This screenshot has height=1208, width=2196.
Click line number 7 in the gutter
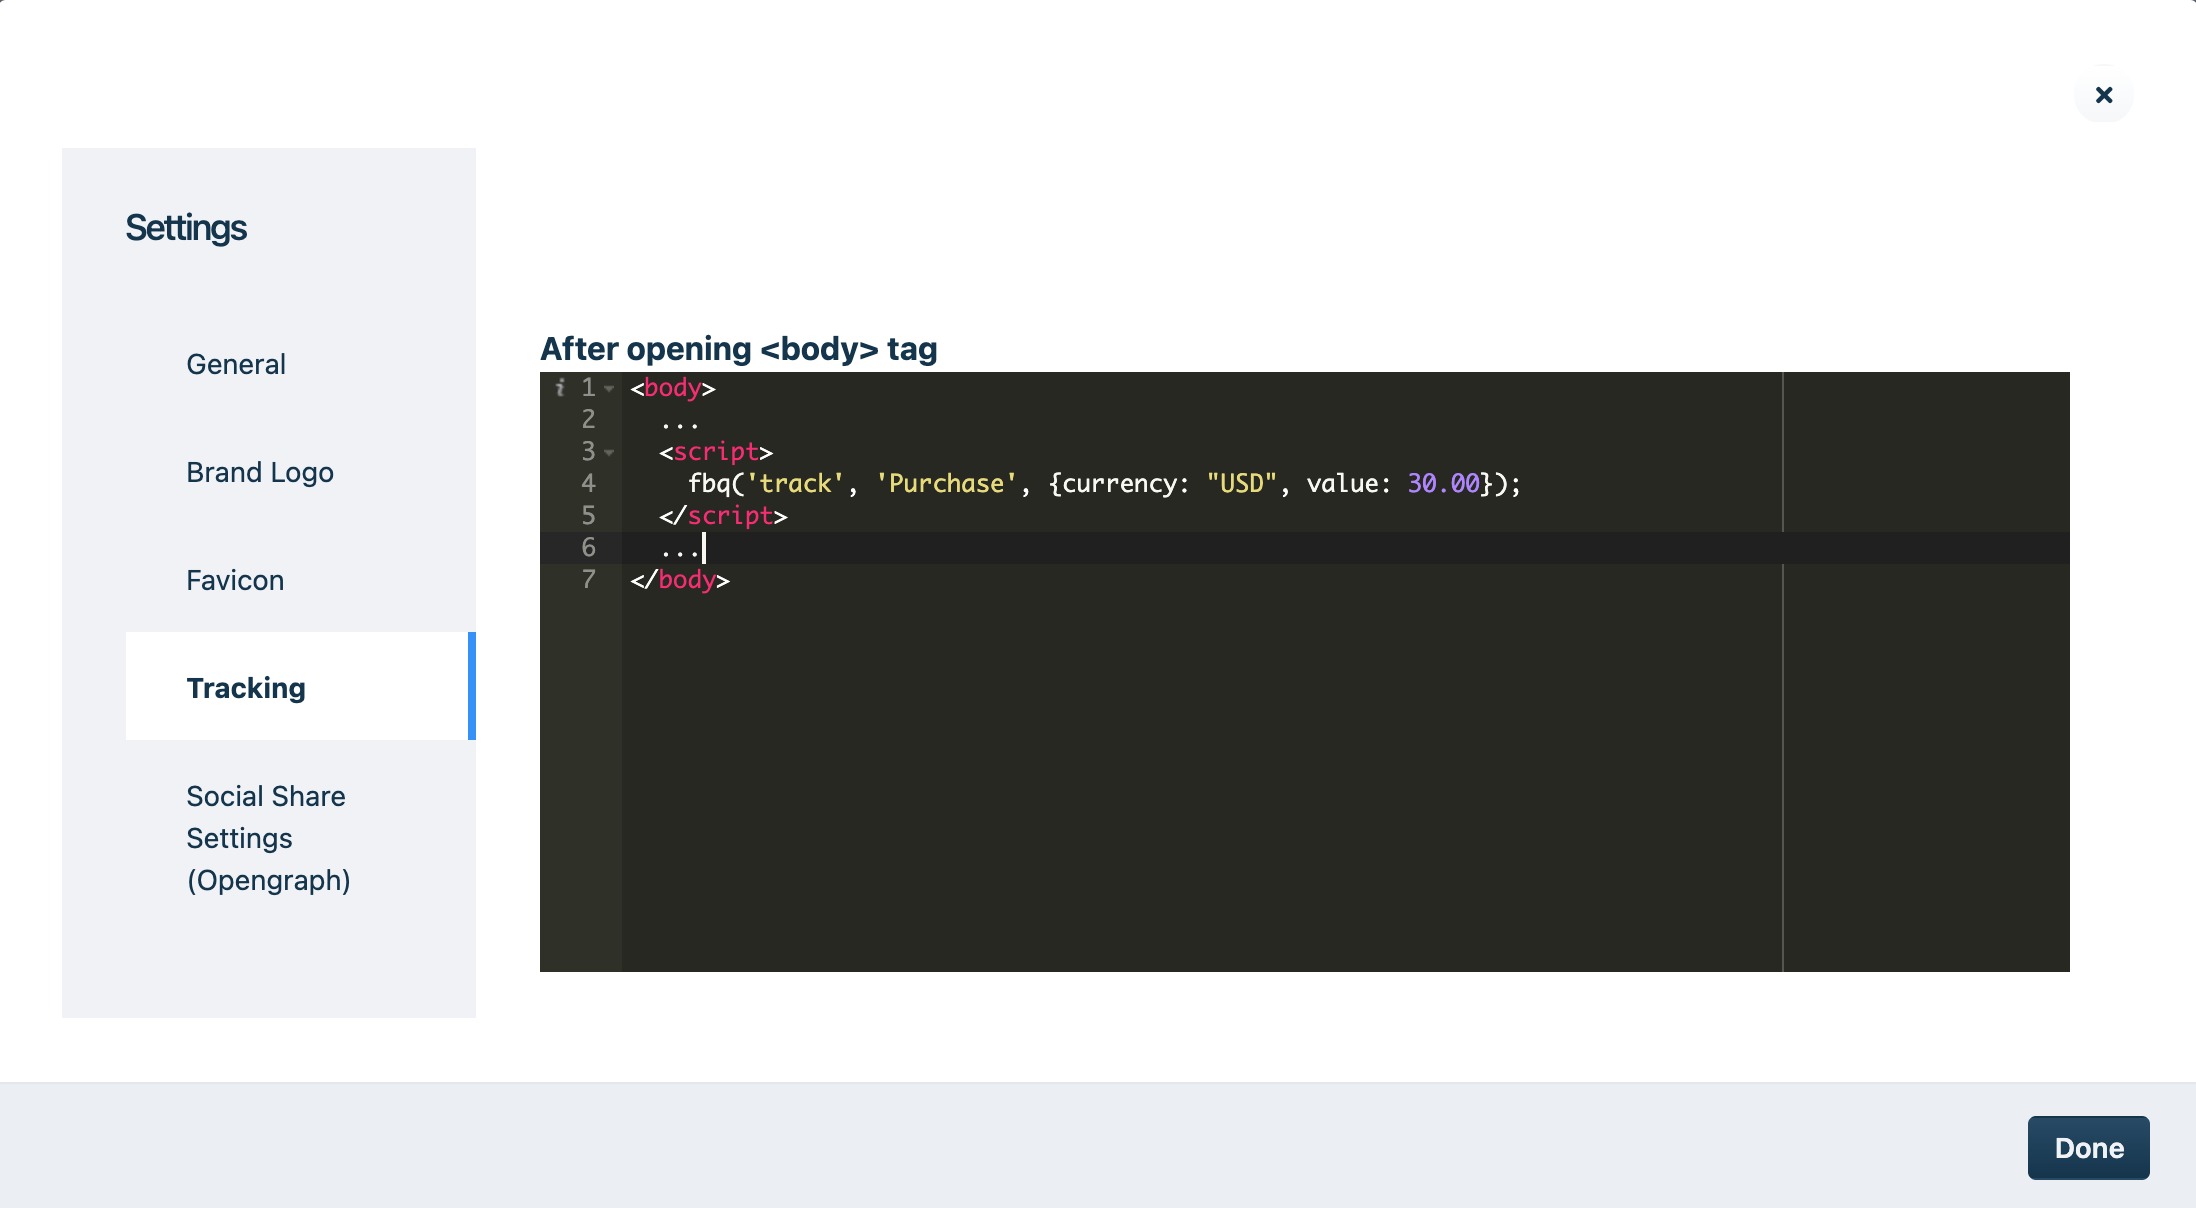pos(588,580)
